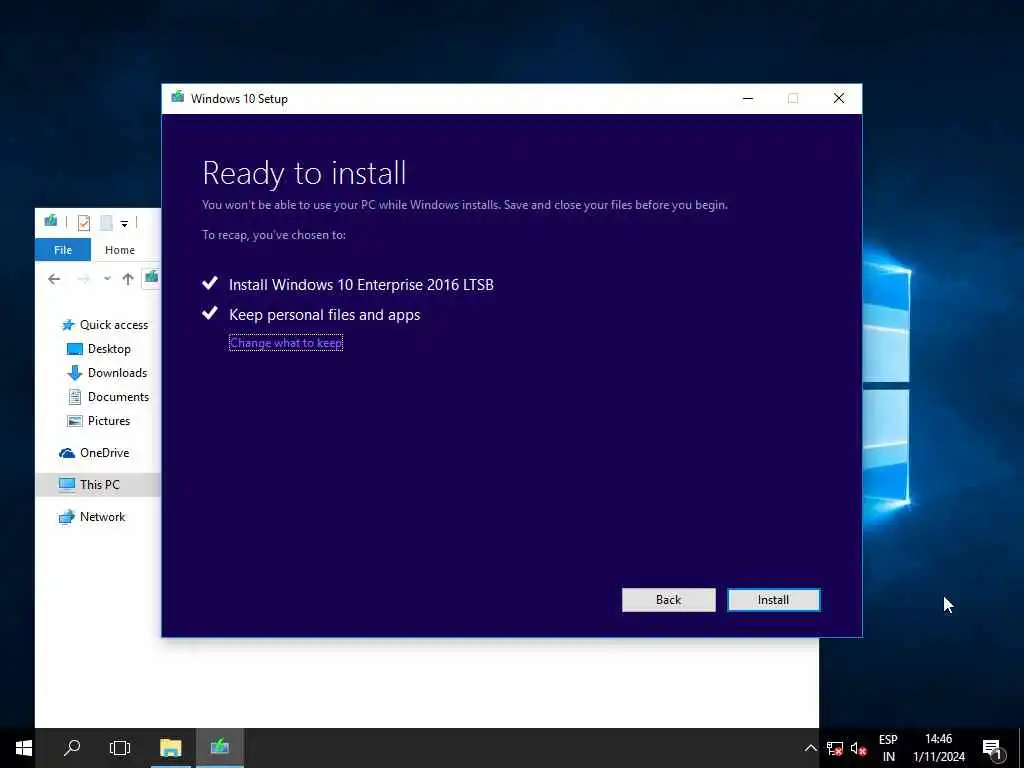The image size is (1024, 768).
Task: Select This PC in the navigation pane
Action: tap(98, 485)
